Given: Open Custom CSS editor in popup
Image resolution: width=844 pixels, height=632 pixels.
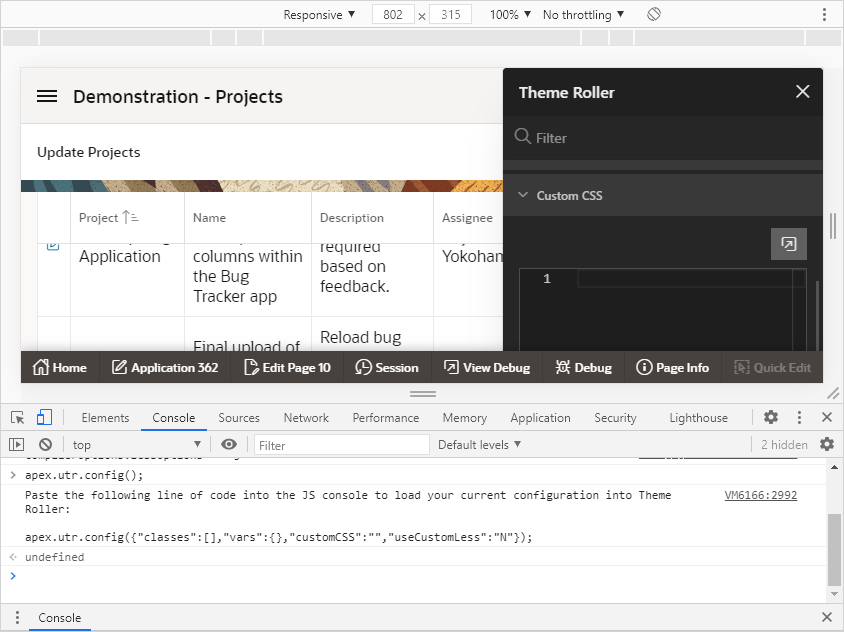Looking at the screenshot, I should pos(789,244).
